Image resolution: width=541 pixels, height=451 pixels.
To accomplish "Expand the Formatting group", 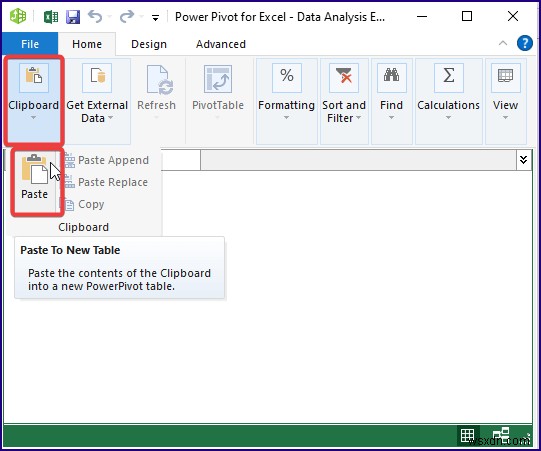I will coord(286,101).
